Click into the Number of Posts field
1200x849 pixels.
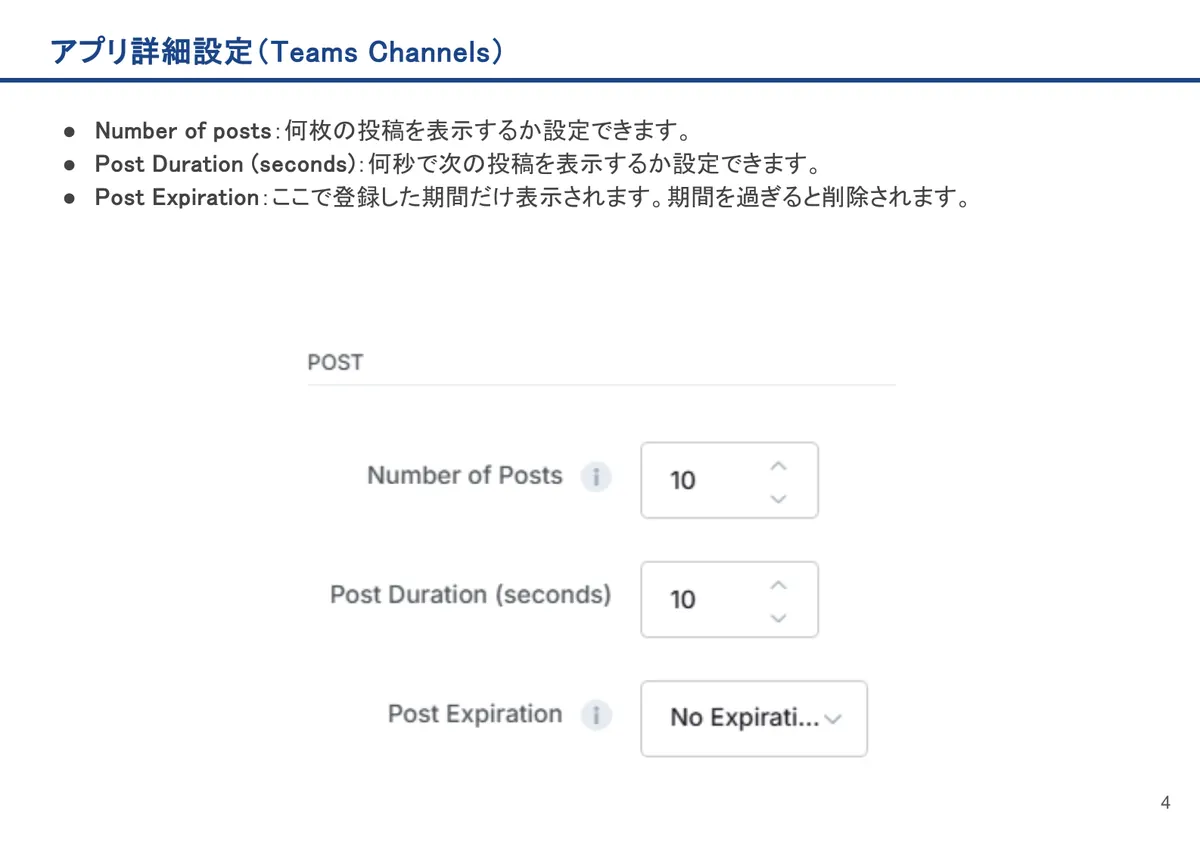coord(729,480)
